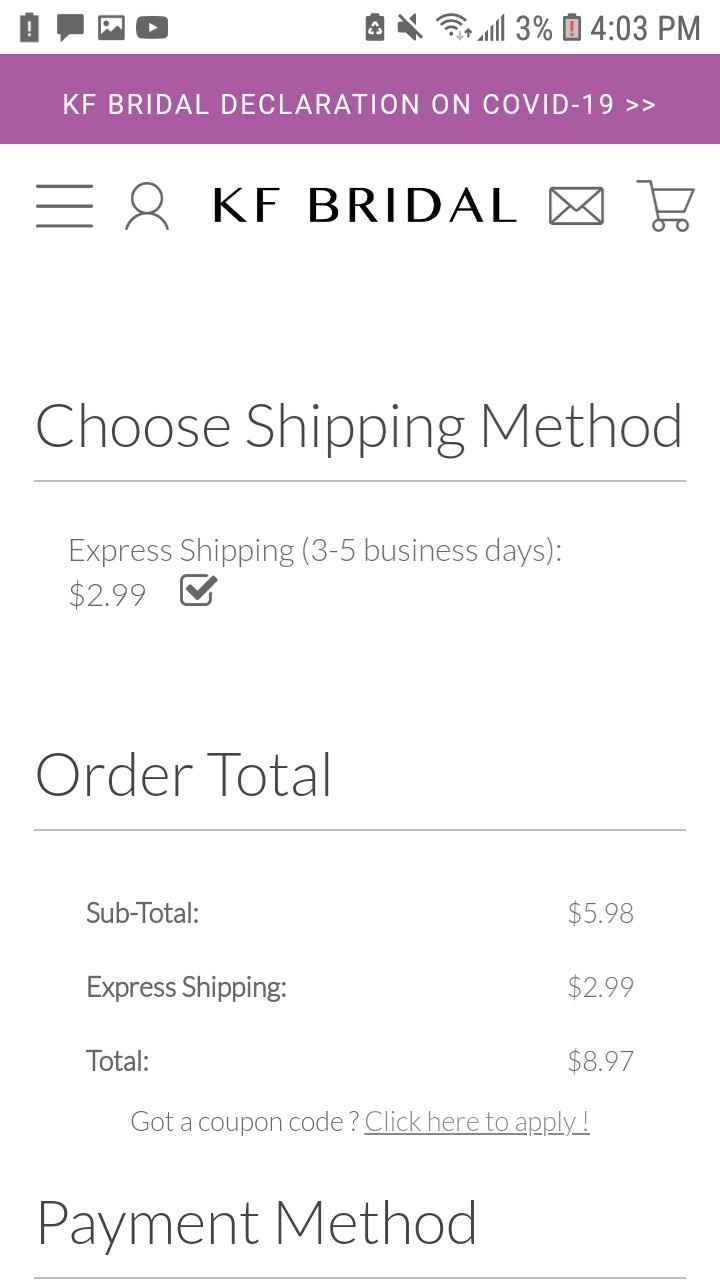
Task: Open the user account profile icon
Action: click(147, 207)
